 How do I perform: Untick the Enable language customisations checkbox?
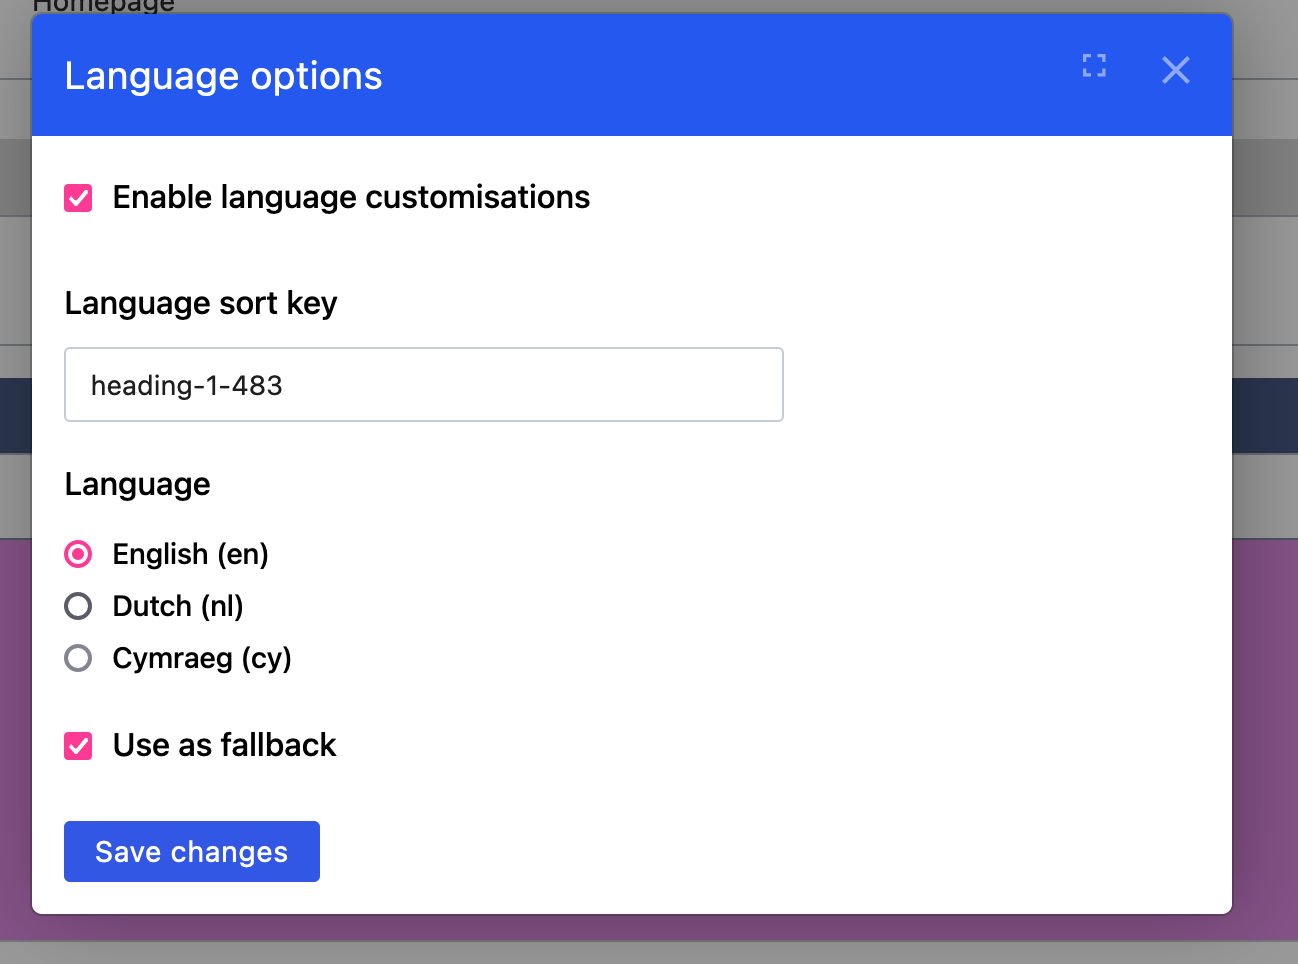pyautogui.click(x=78, y=198)
